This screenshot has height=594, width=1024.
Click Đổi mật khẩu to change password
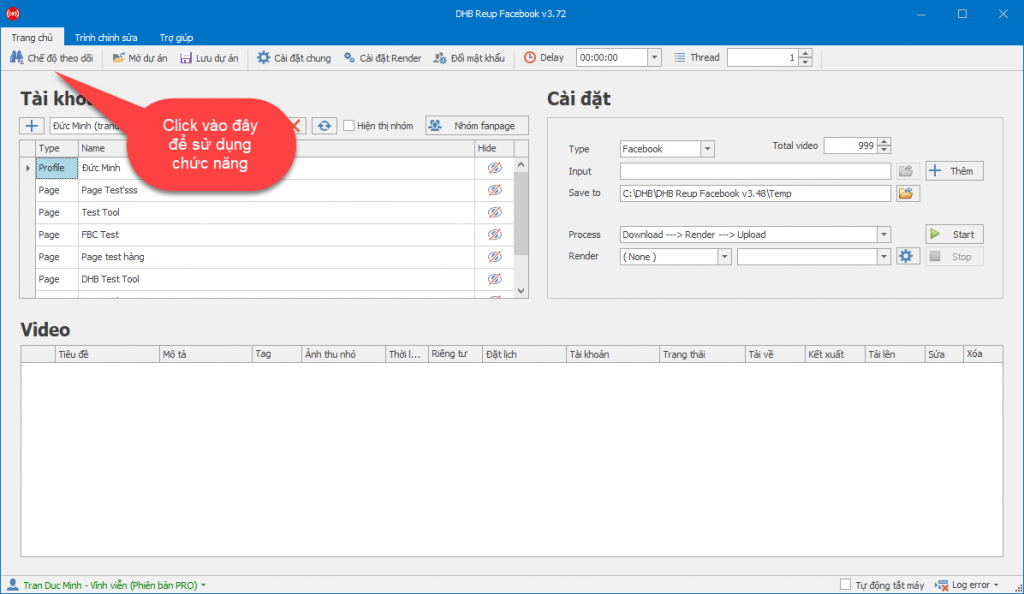click(469, 58)
